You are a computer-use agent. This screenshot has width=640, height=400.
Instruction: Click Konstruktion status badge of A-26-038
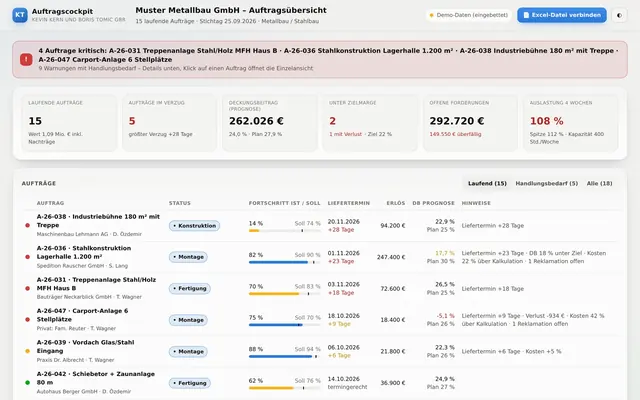coord(194,226)
